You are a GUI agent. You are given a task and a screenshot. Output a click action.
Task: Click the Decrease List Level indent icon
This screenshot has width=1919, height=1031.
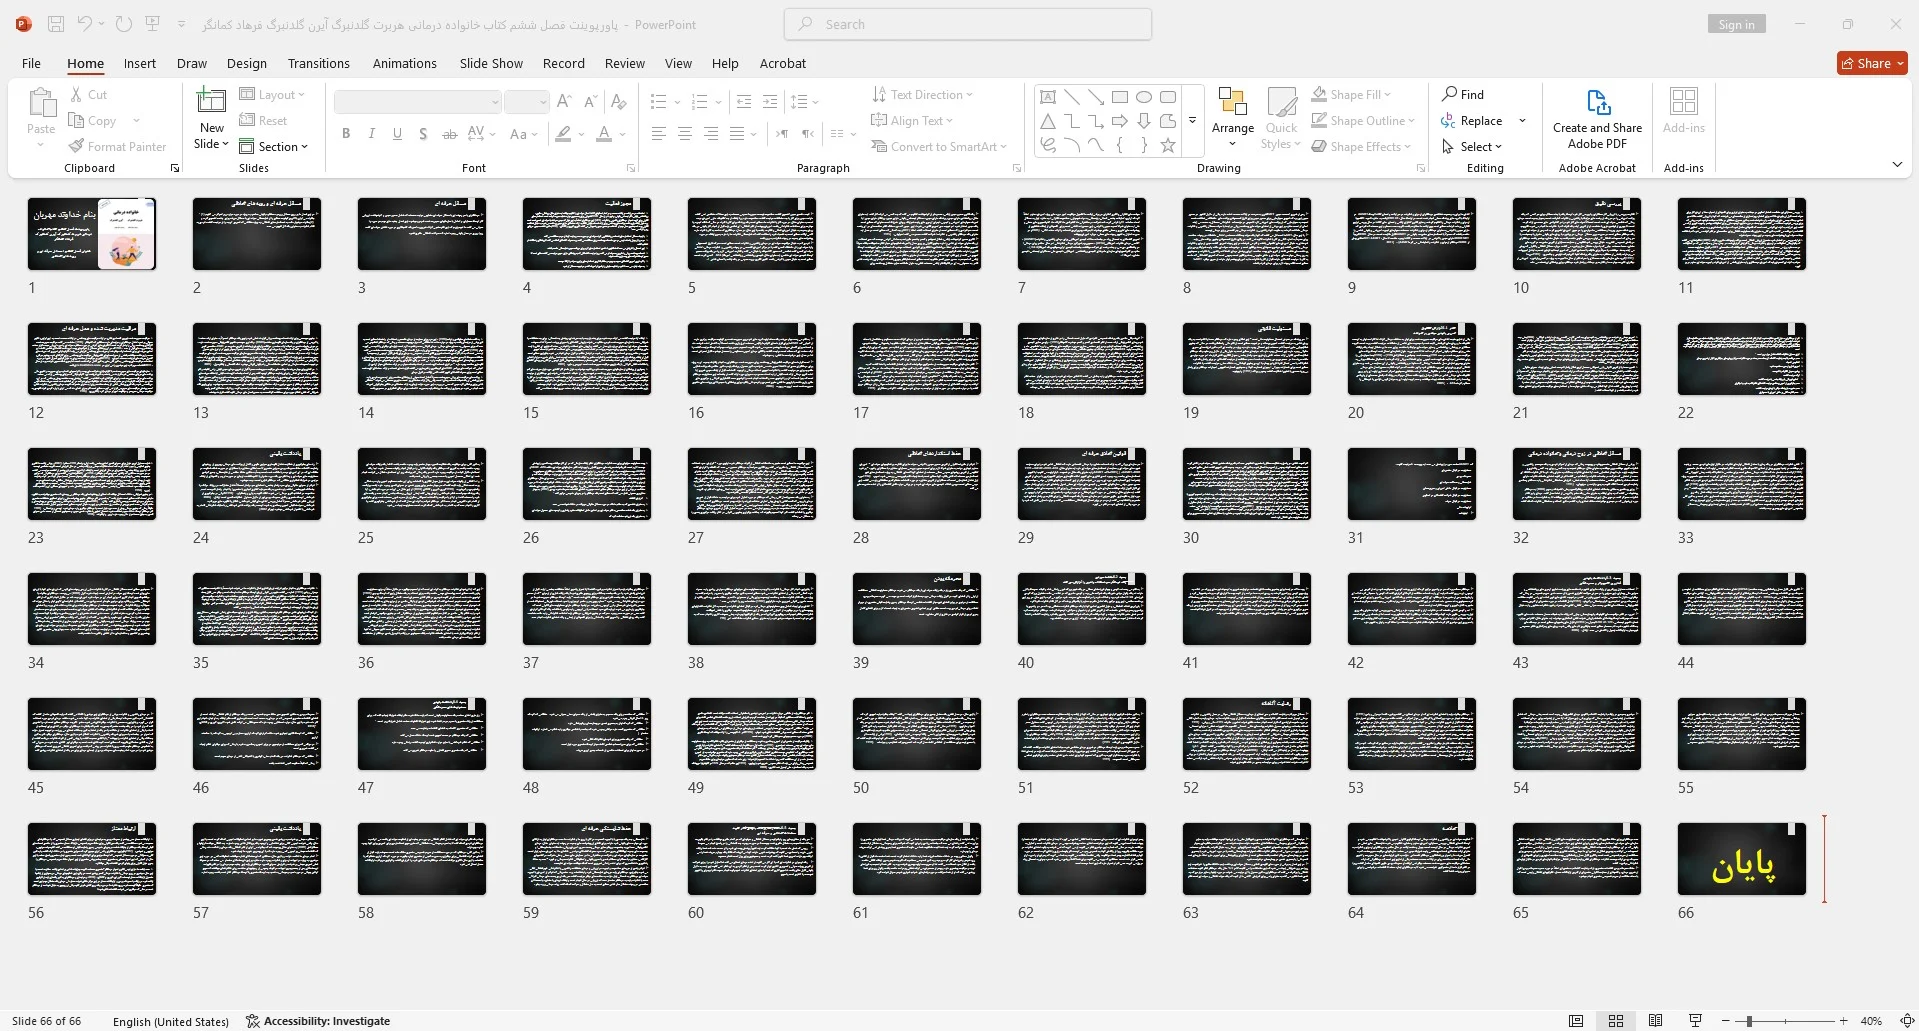744,101
